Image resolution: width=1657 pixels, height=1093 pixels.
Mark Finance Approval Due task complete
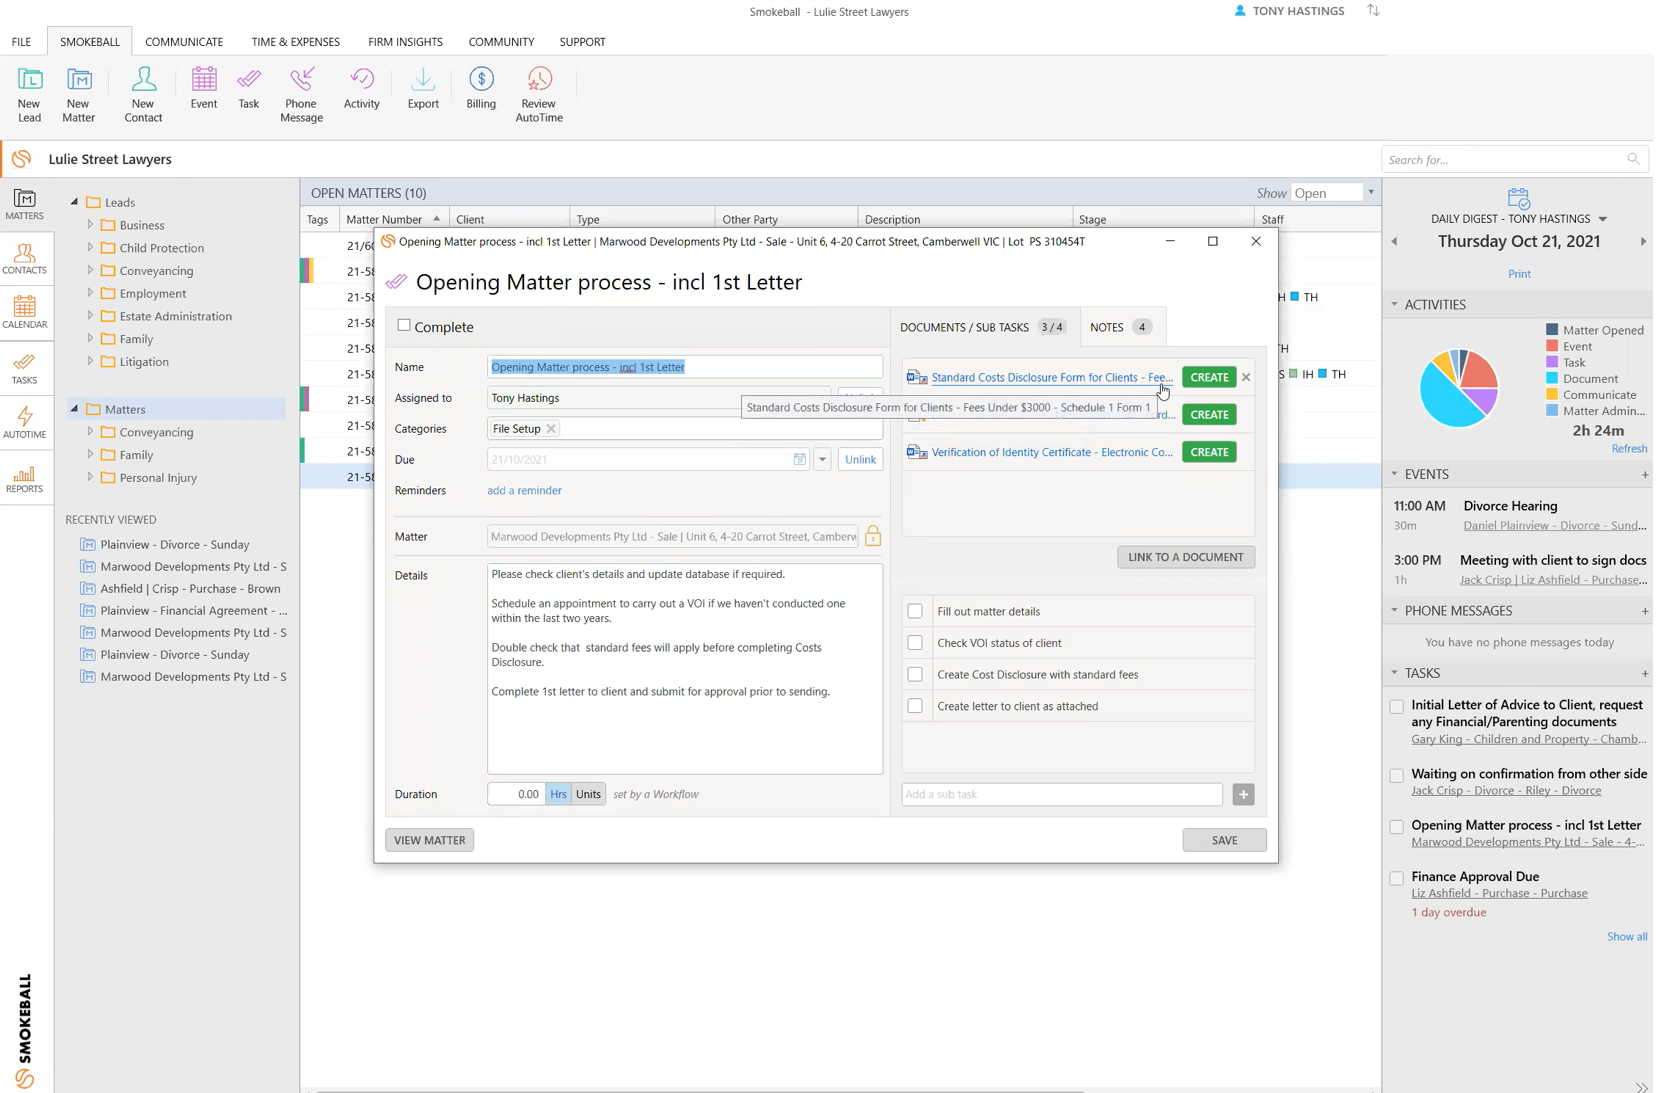1397,878
